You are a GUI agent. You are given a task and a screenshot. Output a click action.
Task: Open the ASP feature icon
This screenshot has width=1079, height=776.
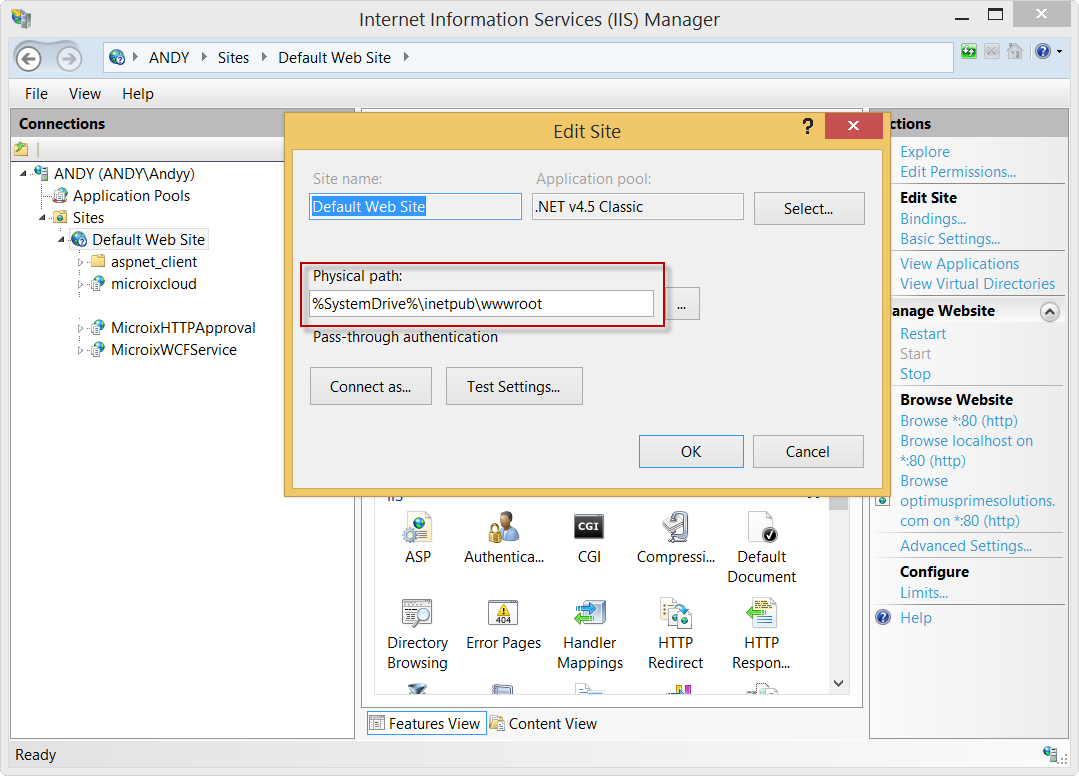pos(417,527)
